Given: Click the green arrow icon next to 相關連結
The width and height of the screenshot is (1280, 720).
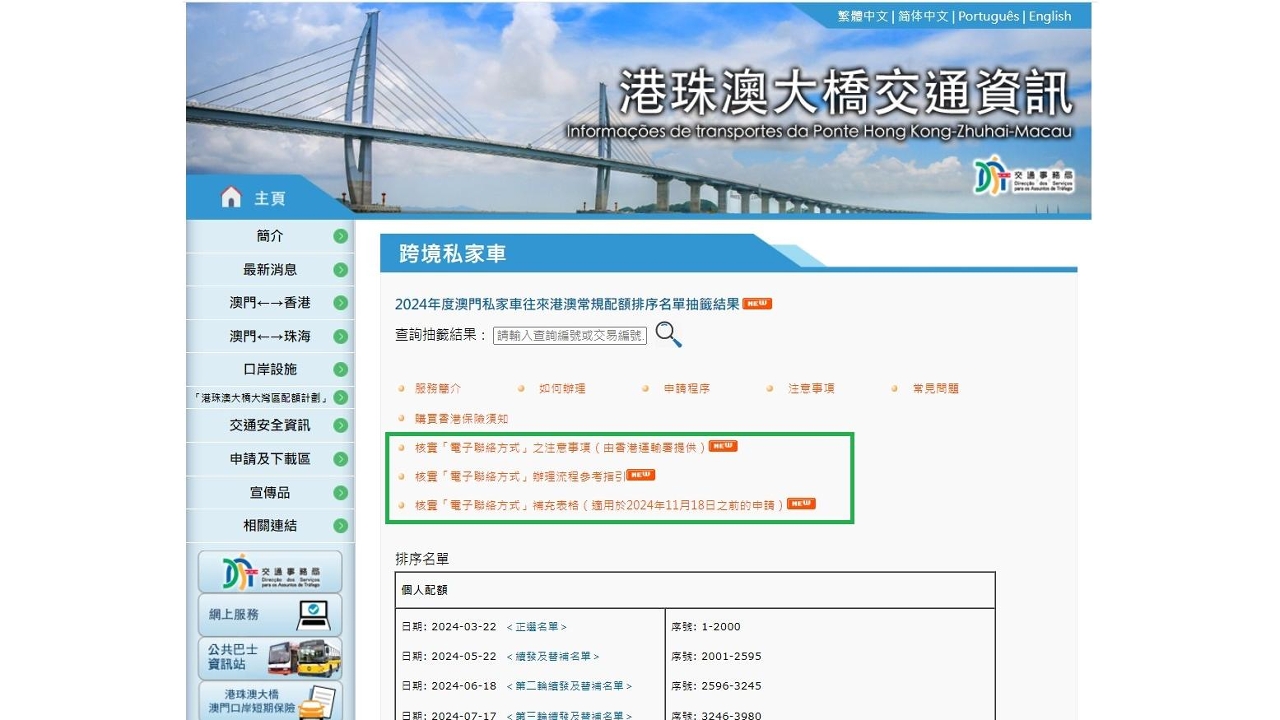Looking at the screenshot, I should point(341,525).
